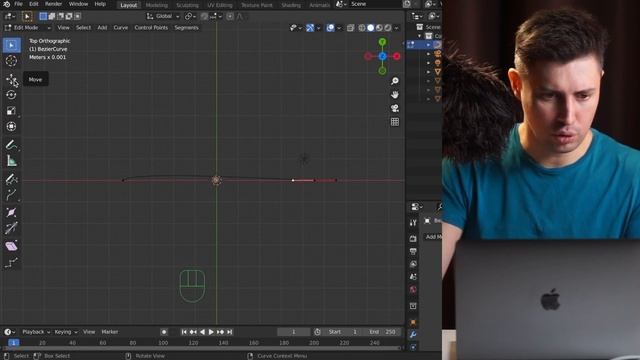
Task: Click the pan view hand icon
Action: [x=395, y=95]
